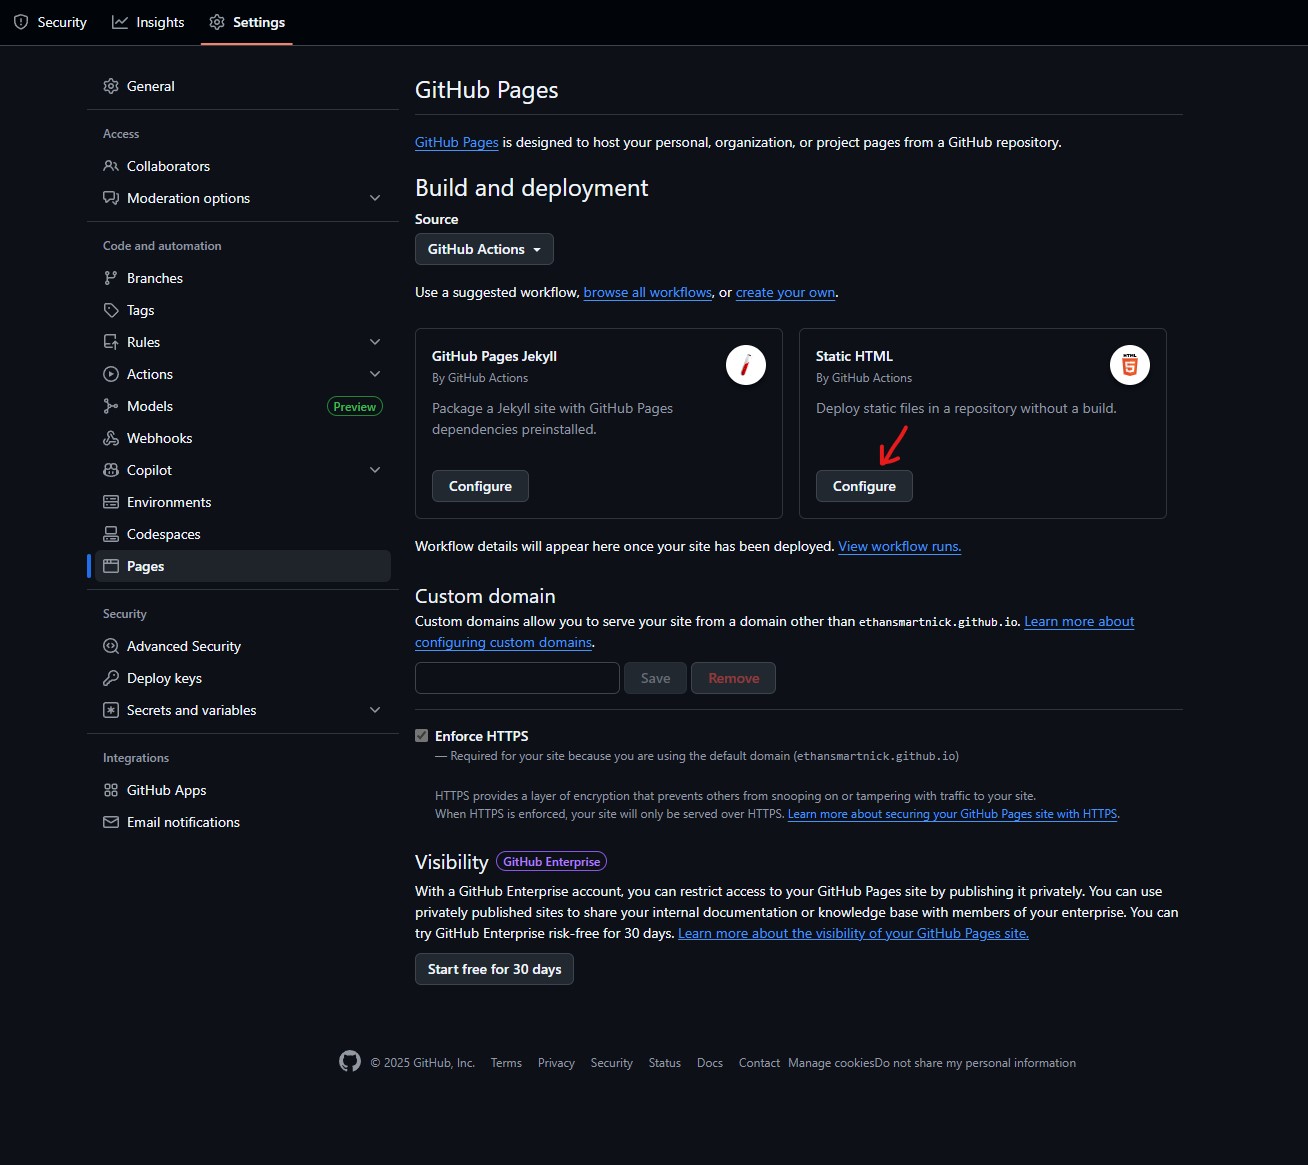
Task: Expand the Secrets and variables chevron
Action: click(375, 710)
